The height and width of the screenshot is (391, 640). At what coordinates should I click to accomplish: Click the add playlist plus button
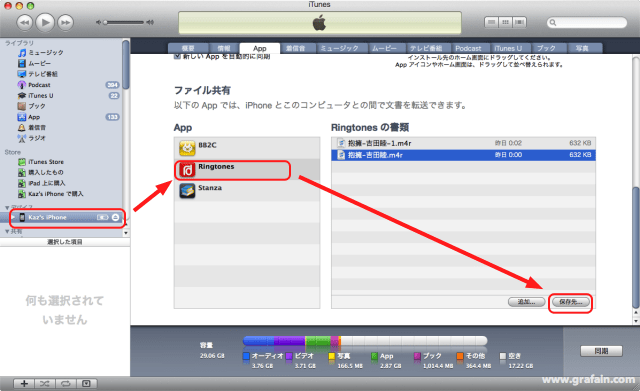pyautogui.click(x=24, y=384)
